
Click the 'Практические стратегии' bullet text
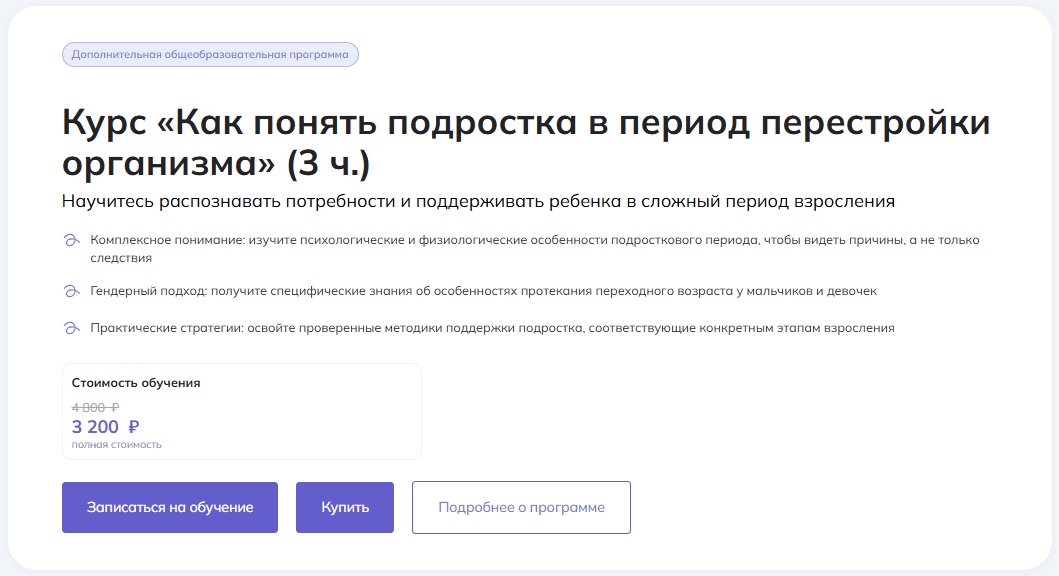(x=492, y=328)
